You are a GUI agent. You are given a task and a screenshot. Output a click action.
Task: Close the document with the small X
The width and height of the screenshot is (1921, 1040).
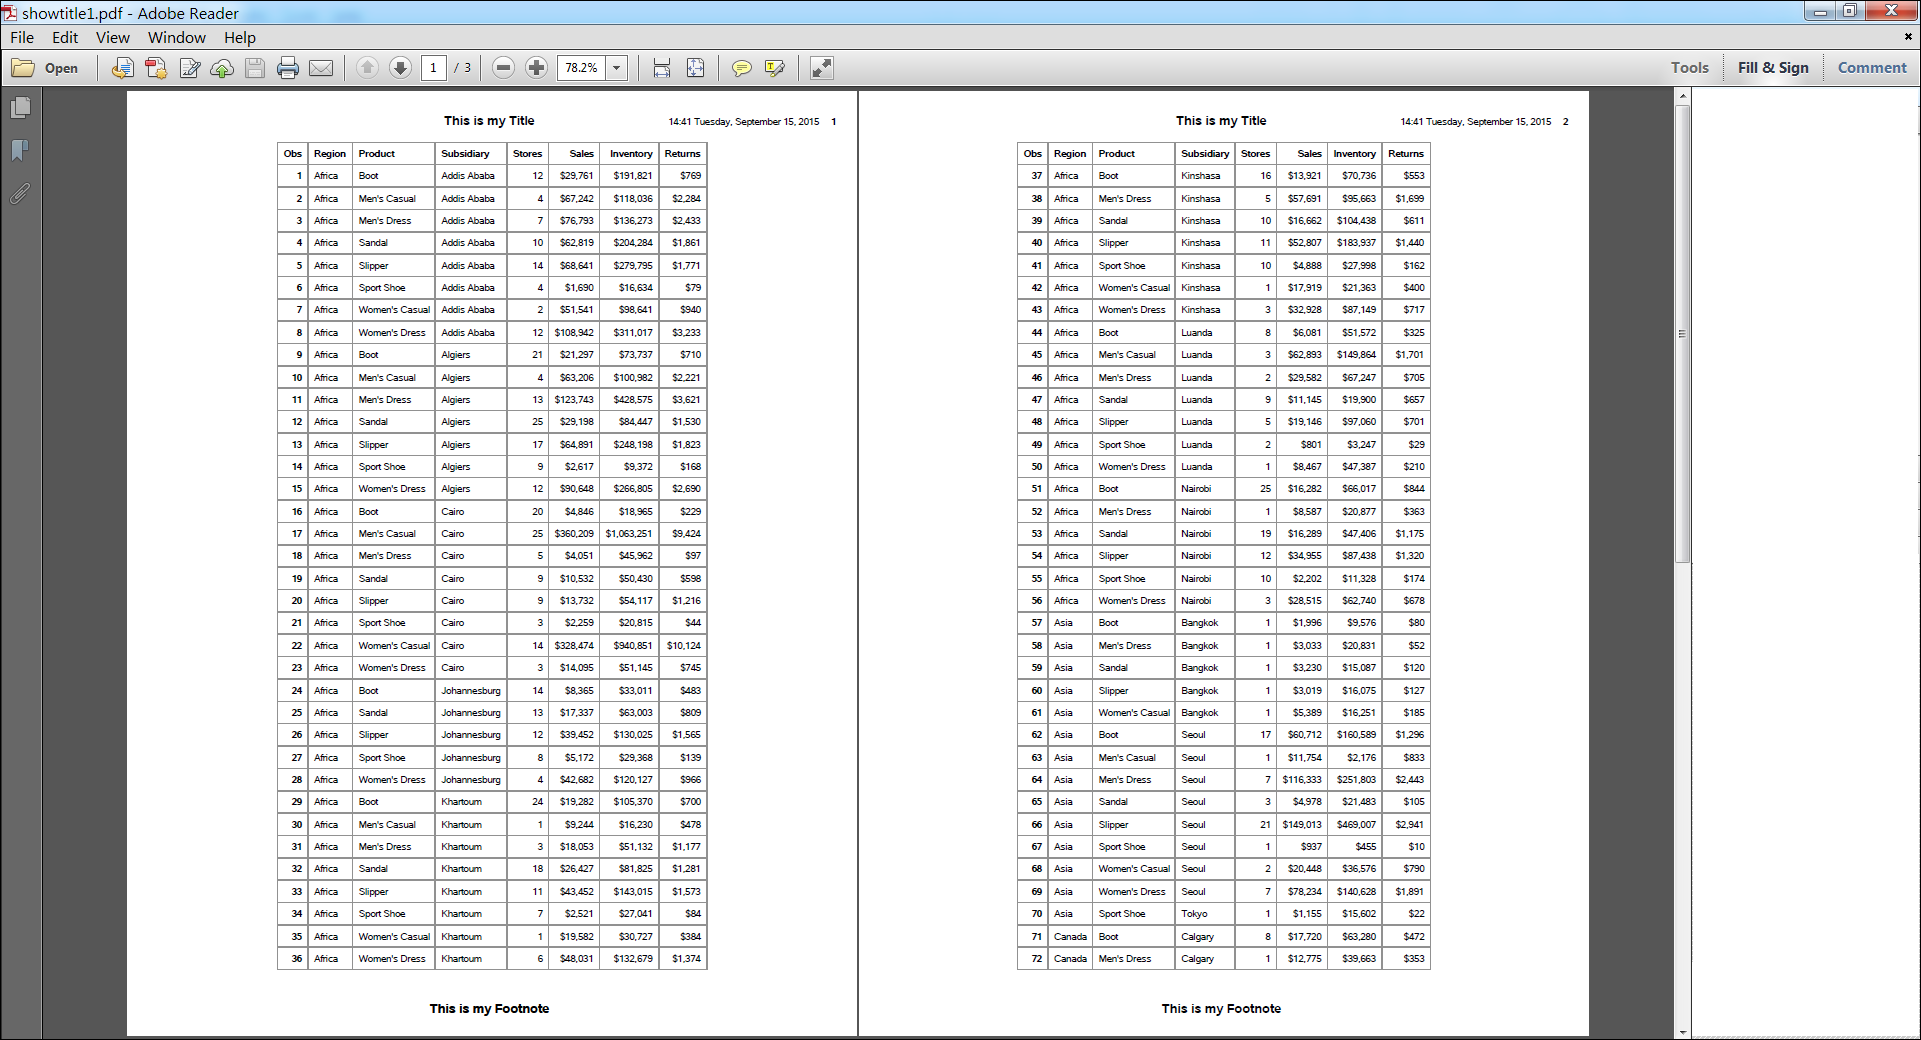click(1908, 37)
